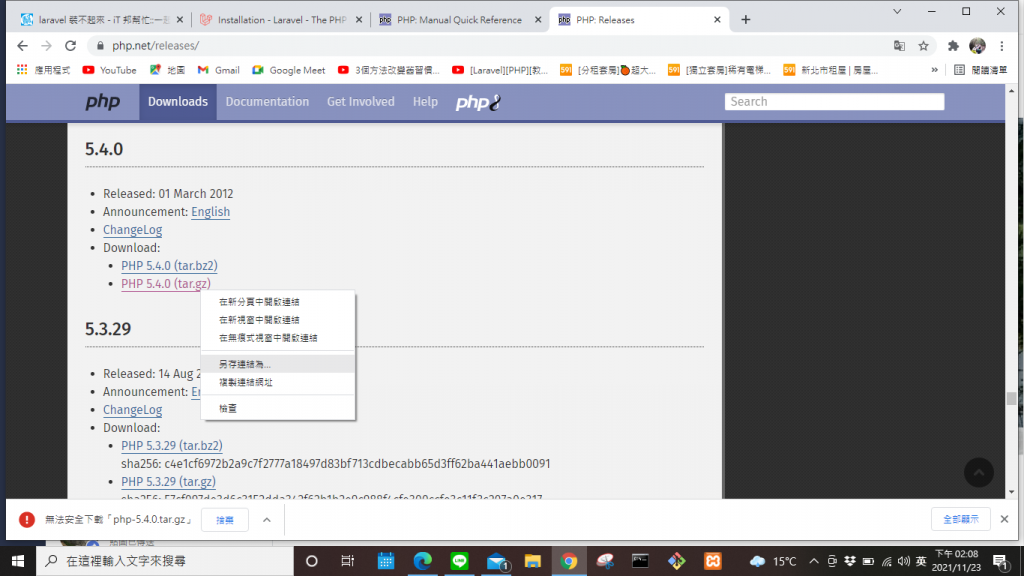The height and width of the screenshot is (576, 1024).
Task: Open the Extensions puzzle icon
Action: coord(953,46)
